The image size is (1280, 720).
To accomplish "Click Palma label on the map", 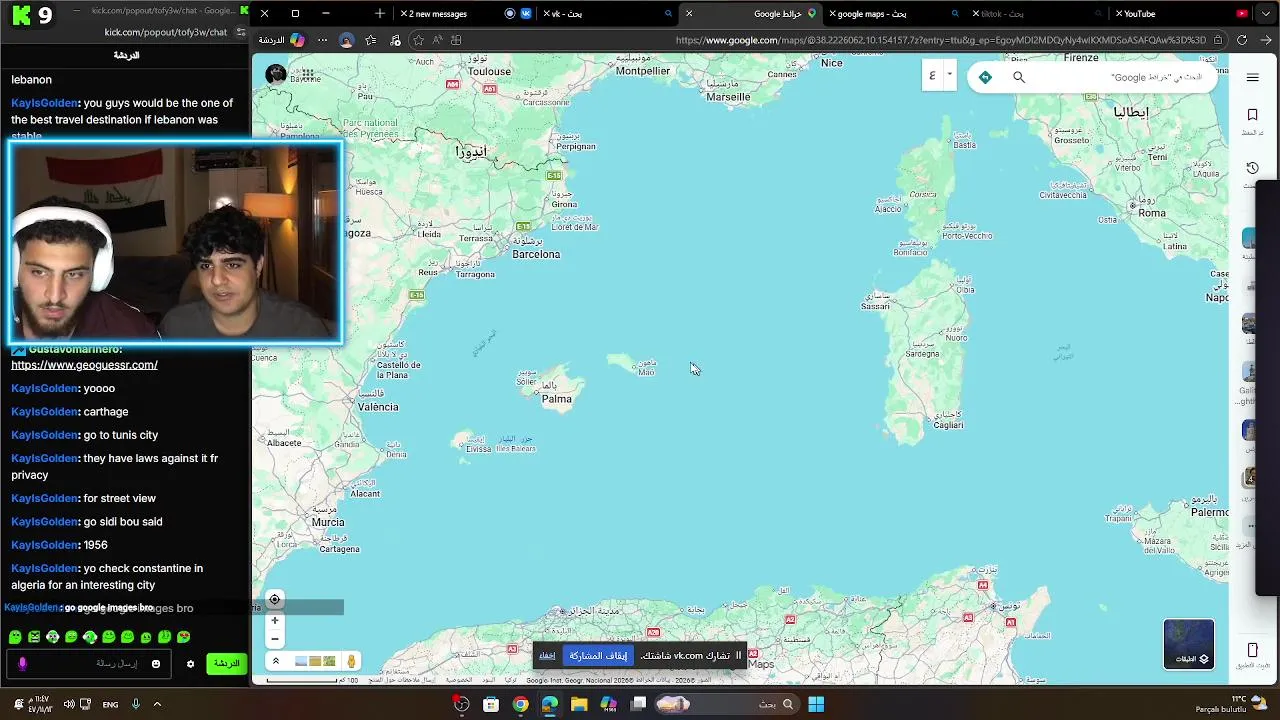I will point(556,399).
